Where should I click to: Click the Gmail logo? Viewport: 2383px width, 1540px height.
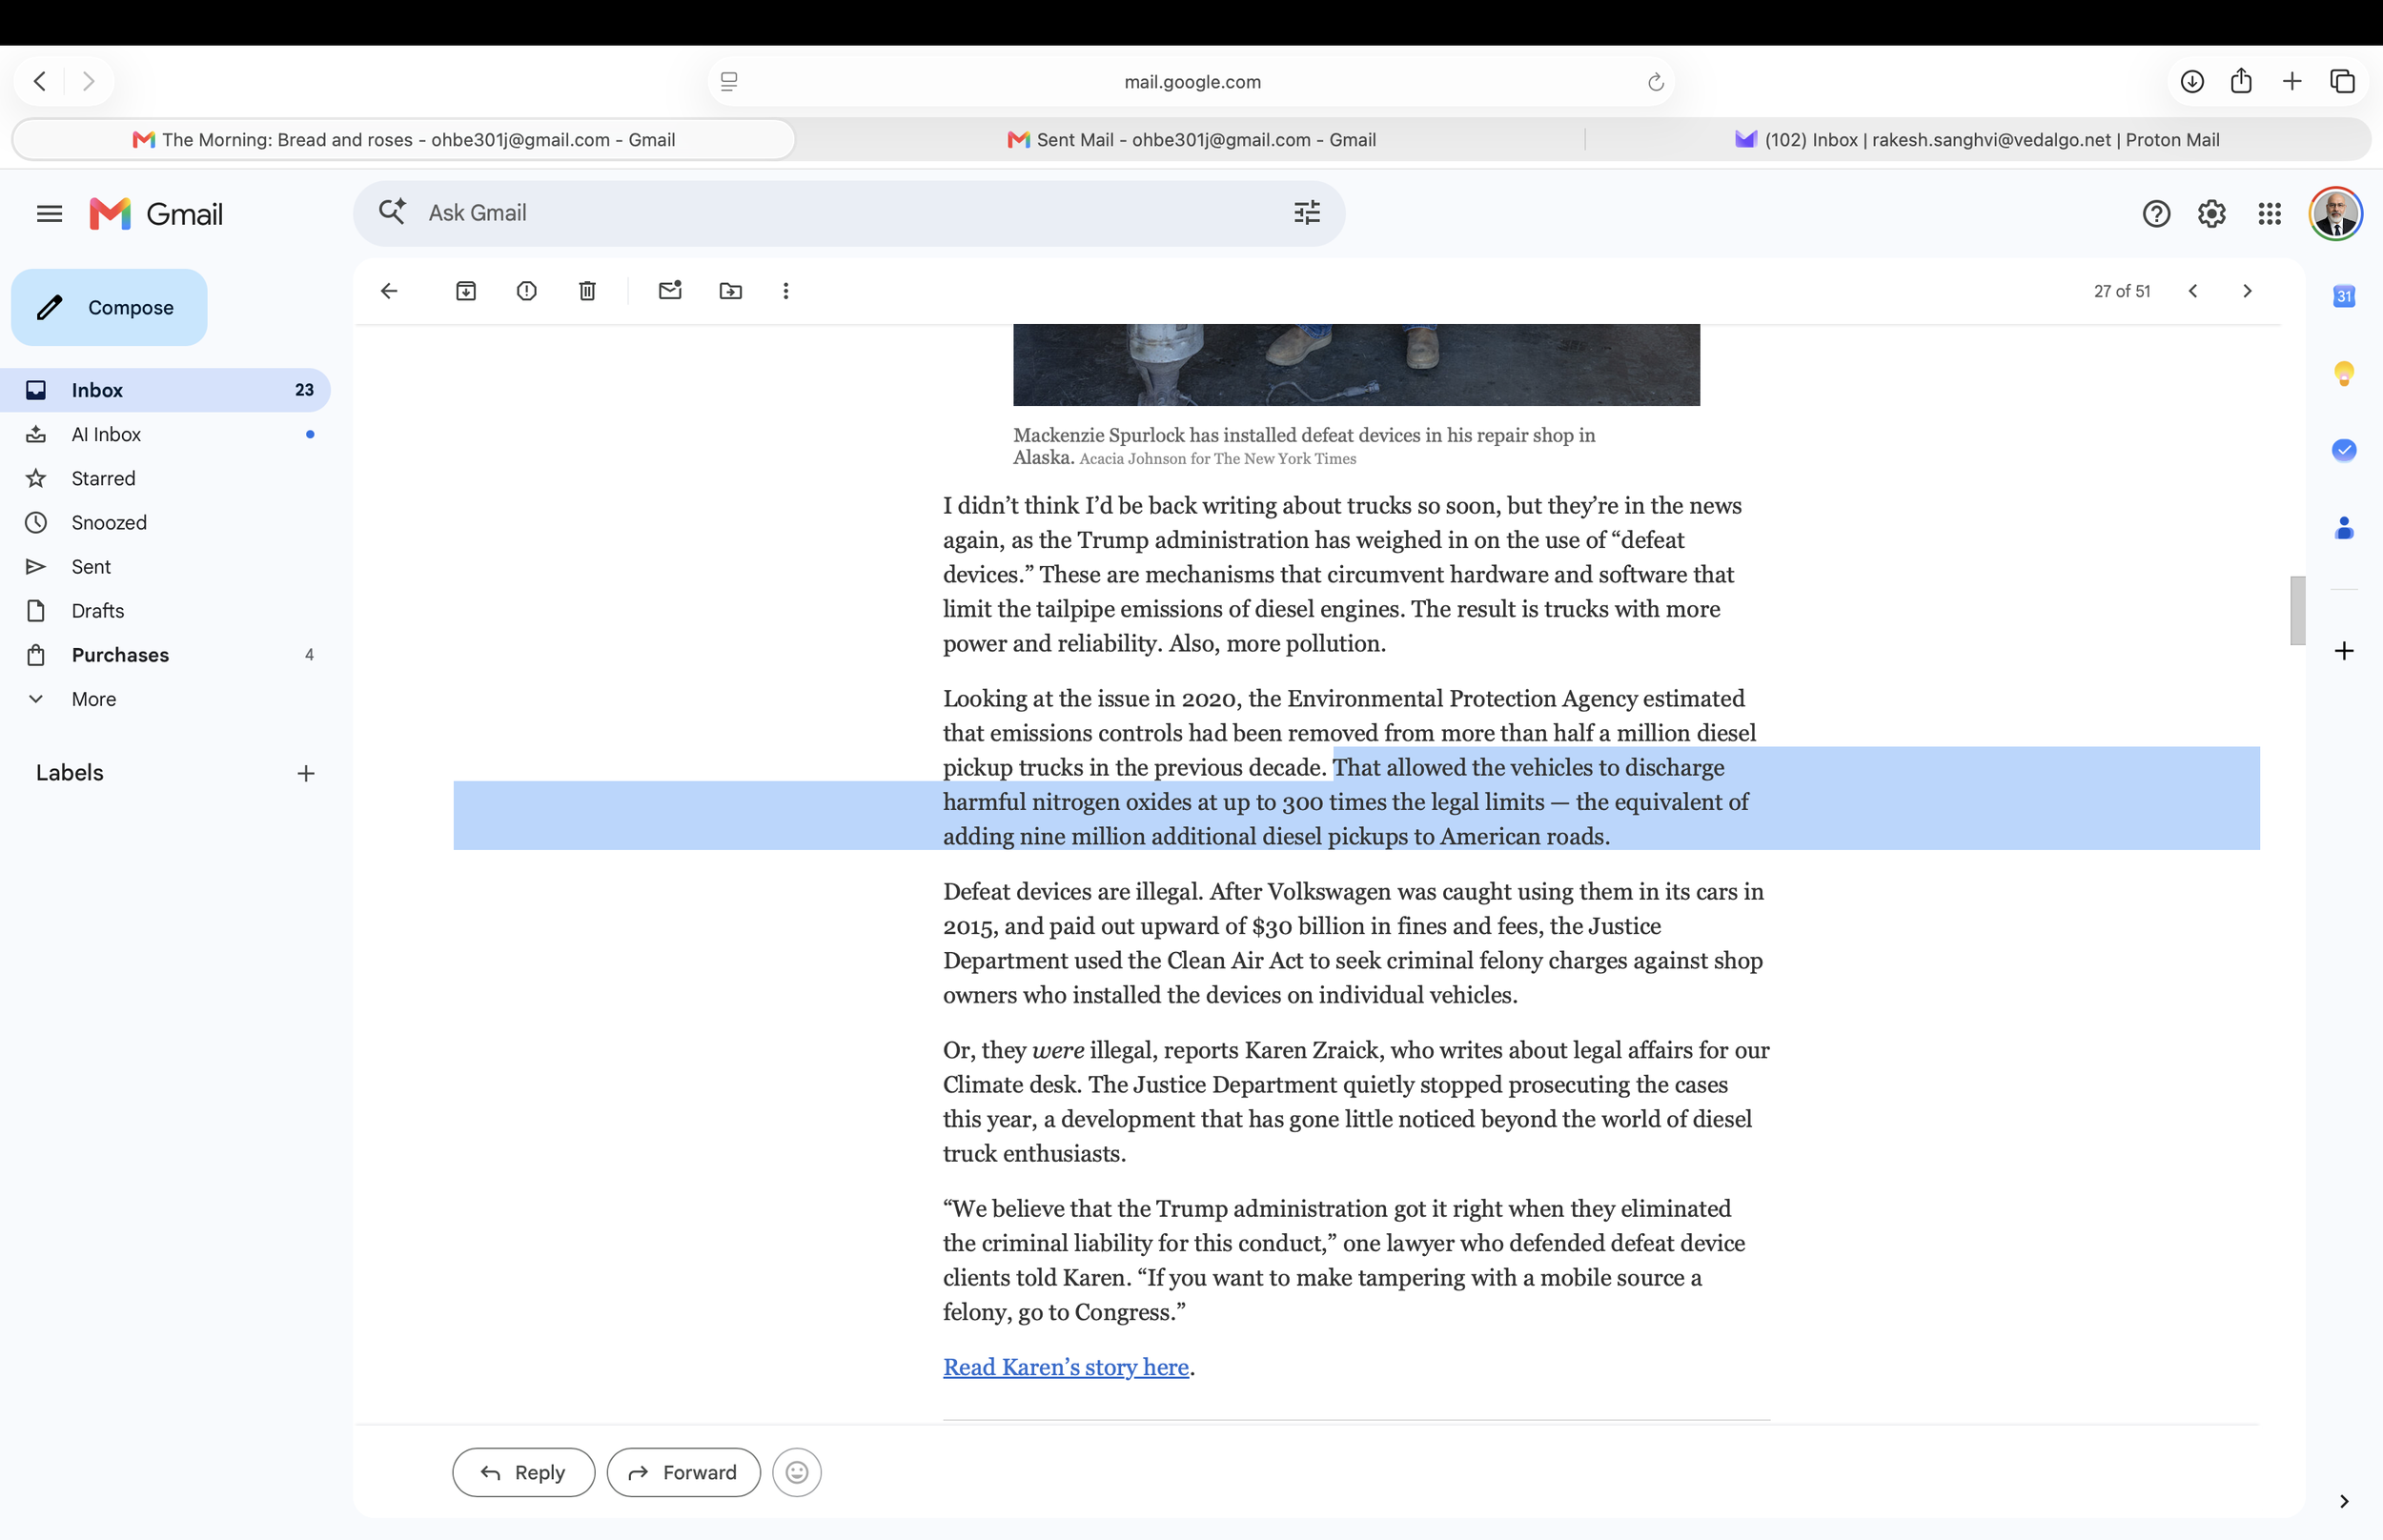coord(157,213)
